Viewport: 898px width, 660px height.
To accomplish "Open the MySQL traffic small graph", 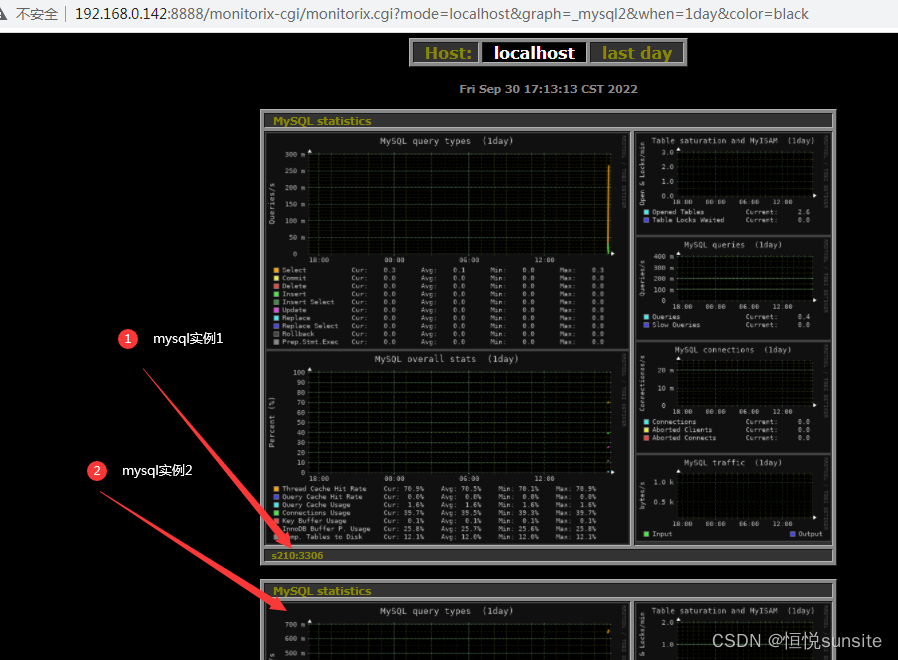I will (733, 498).
